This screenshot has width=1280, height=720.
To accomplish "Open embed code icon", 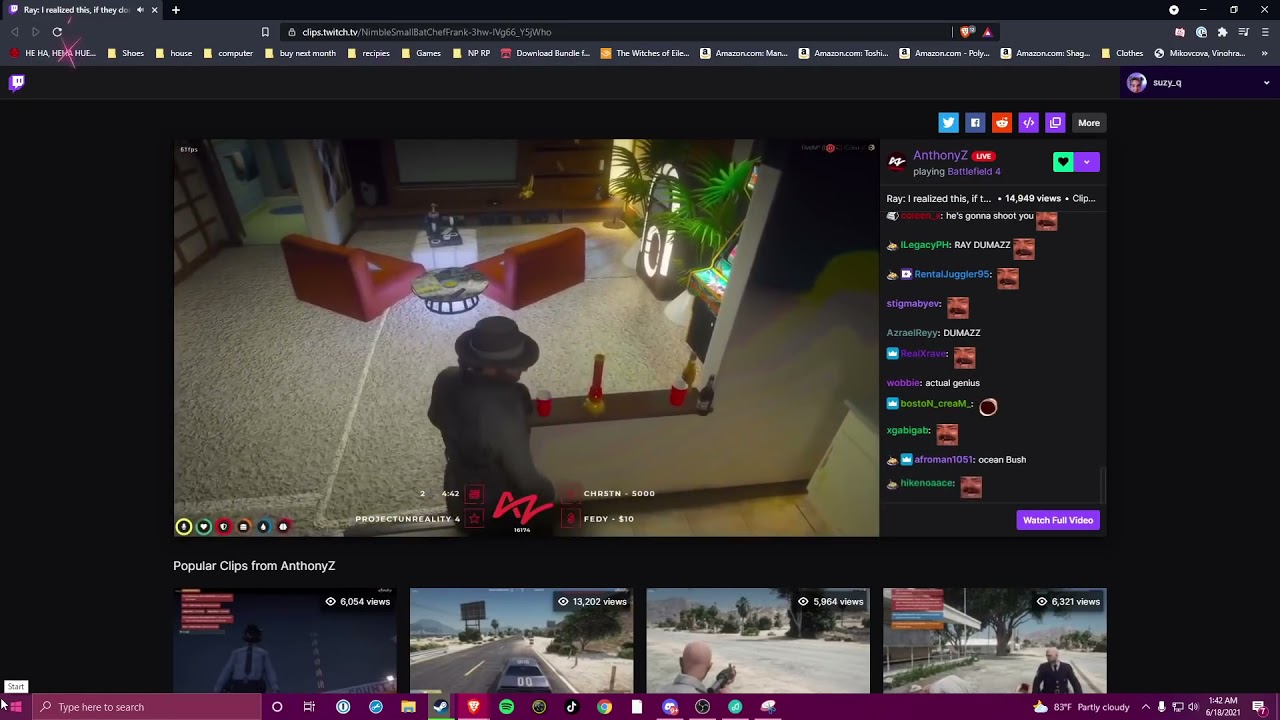I will (x=1028, y=123).
